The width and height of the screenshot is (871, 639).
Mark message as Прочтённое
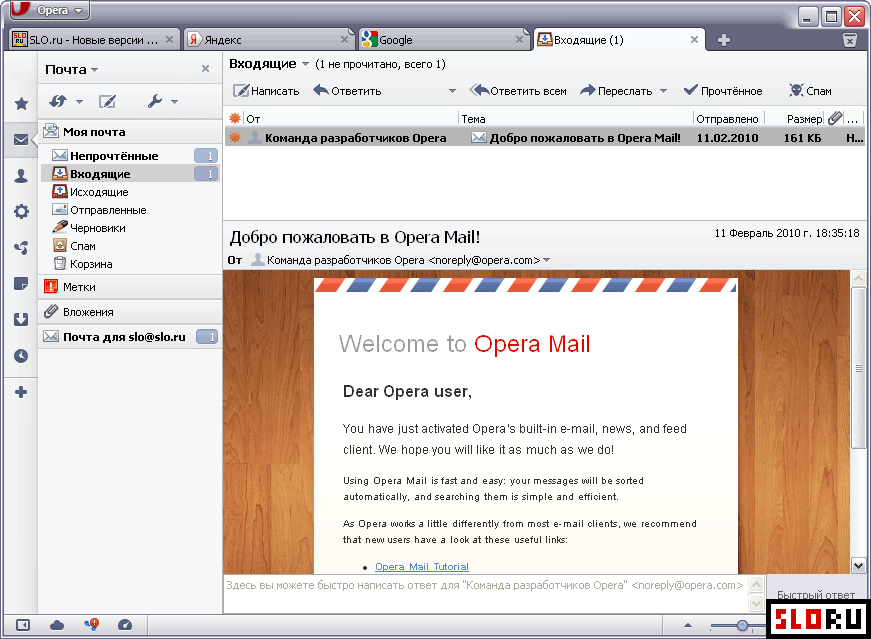723,91
